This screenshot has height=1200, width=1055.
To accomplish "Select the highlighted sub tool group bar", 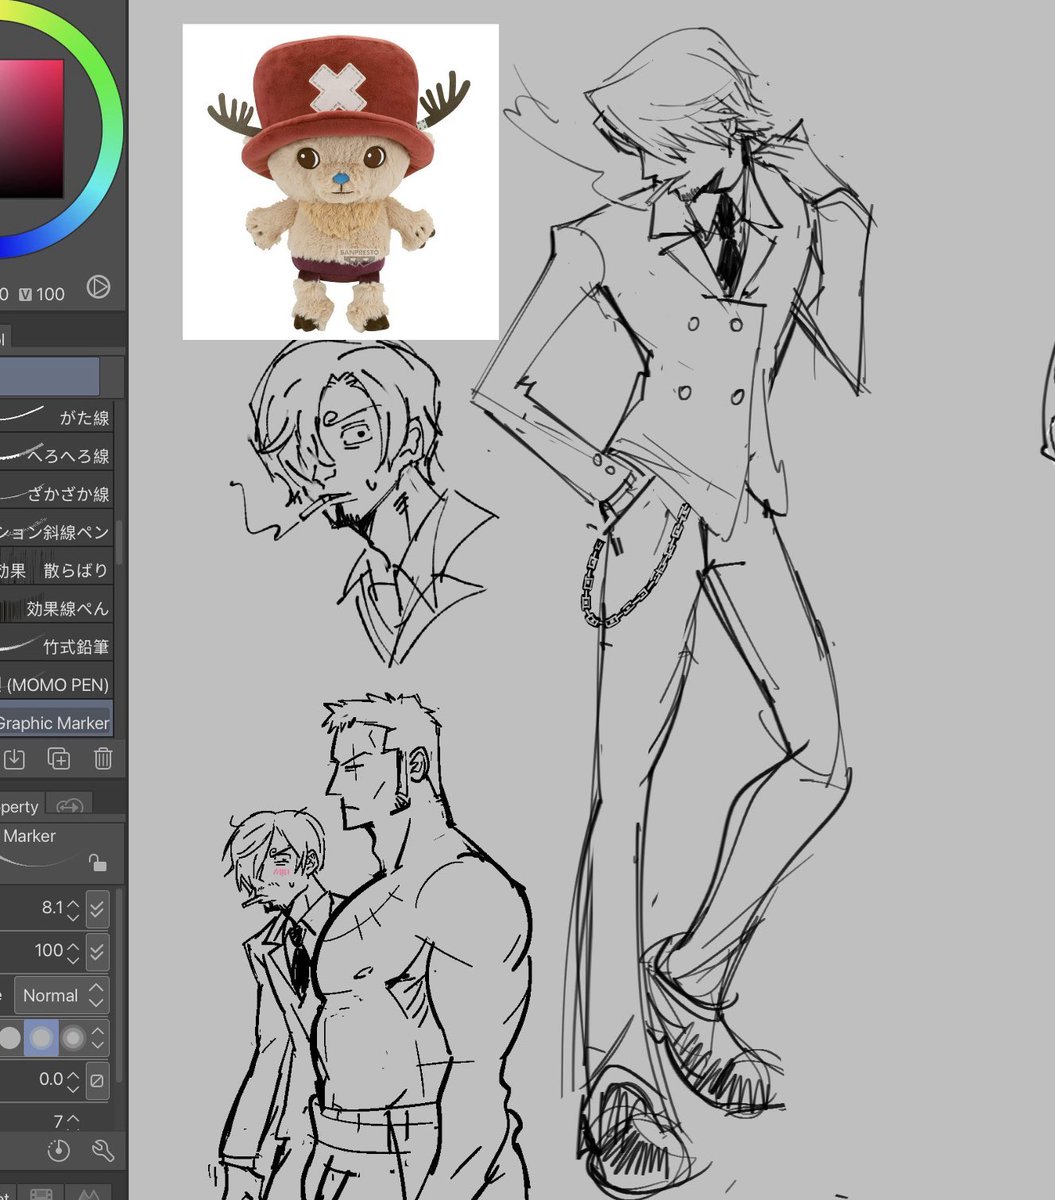I will point(49,377).
